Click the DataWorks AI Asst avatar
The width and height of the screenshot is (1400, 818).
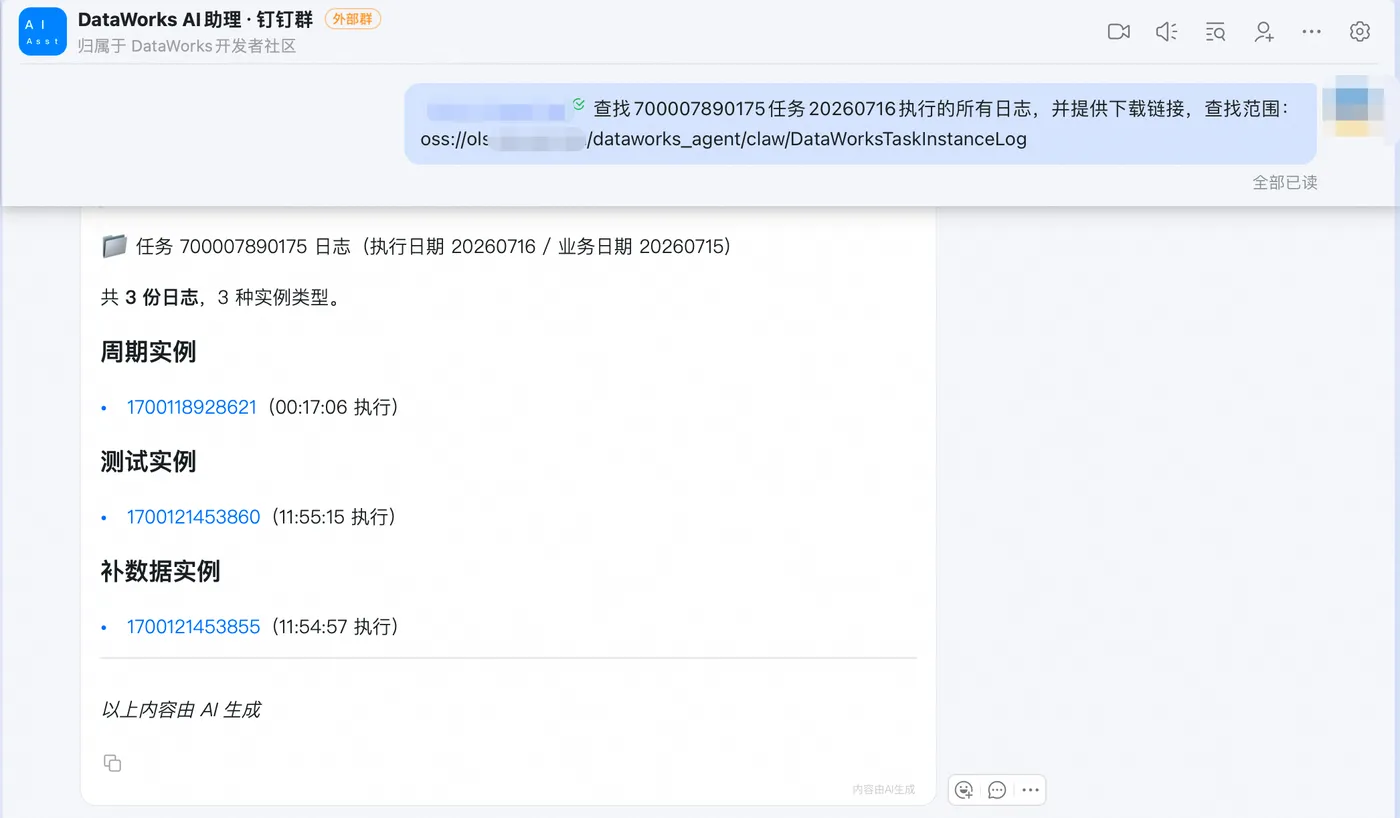tap(43, 32)
